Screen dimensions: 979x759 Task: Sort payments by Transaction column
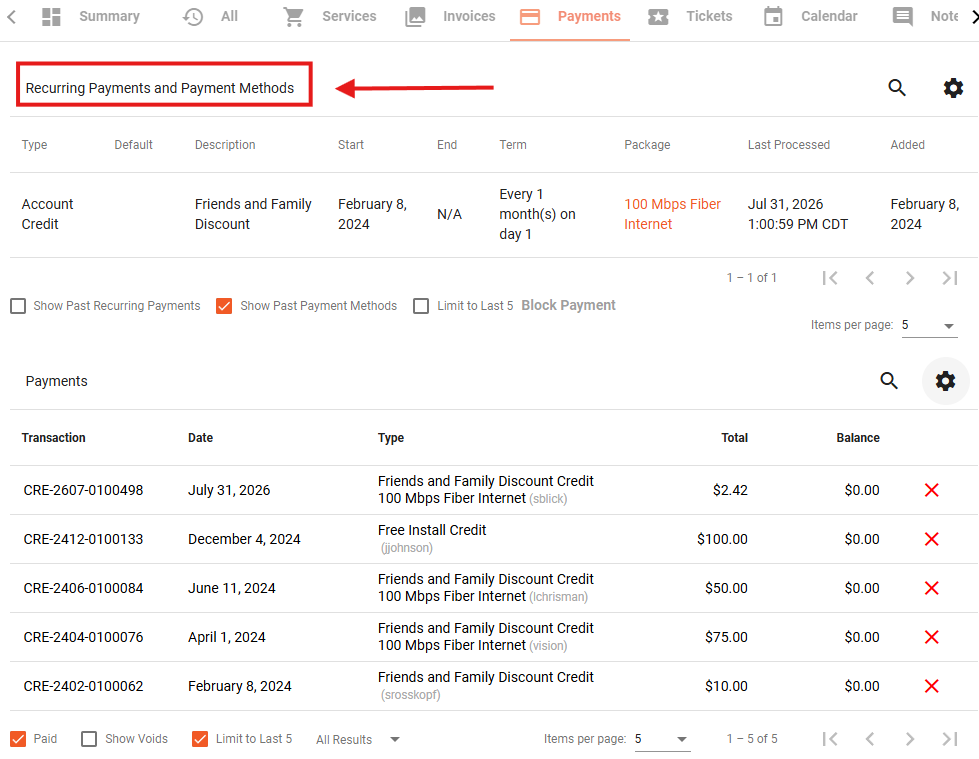[54, 438]
